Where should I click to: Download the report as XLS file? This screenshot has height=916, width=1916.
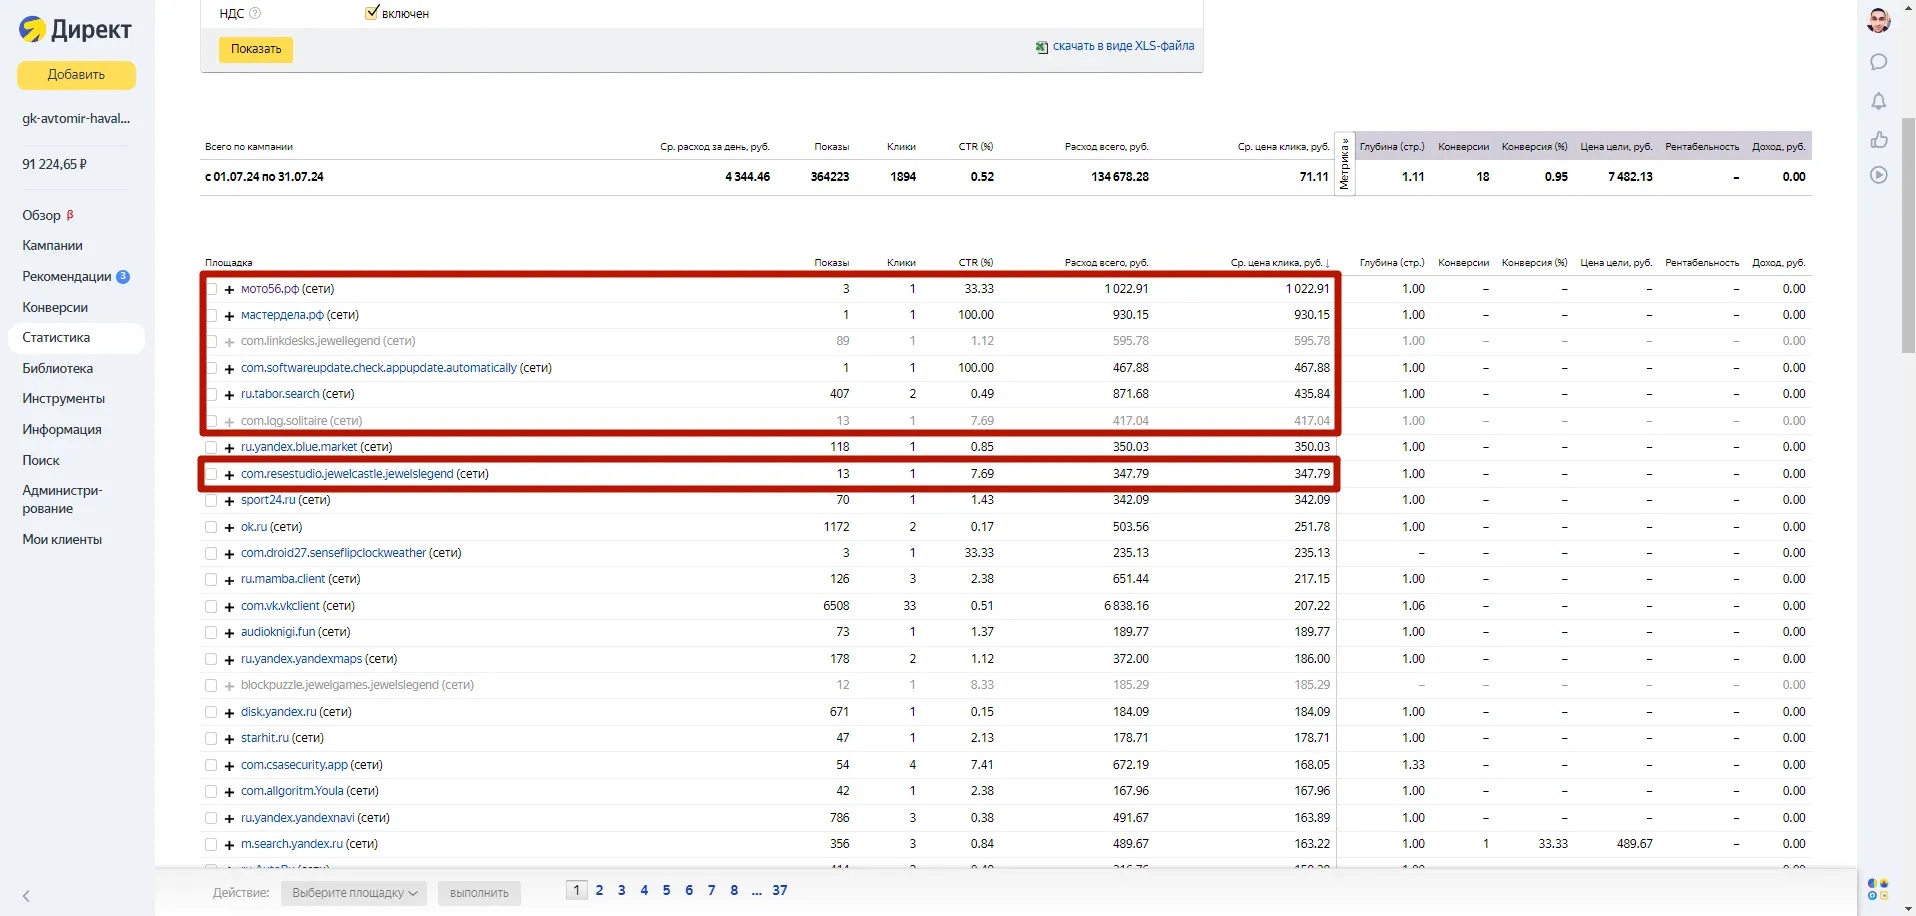coord(1122,46)
